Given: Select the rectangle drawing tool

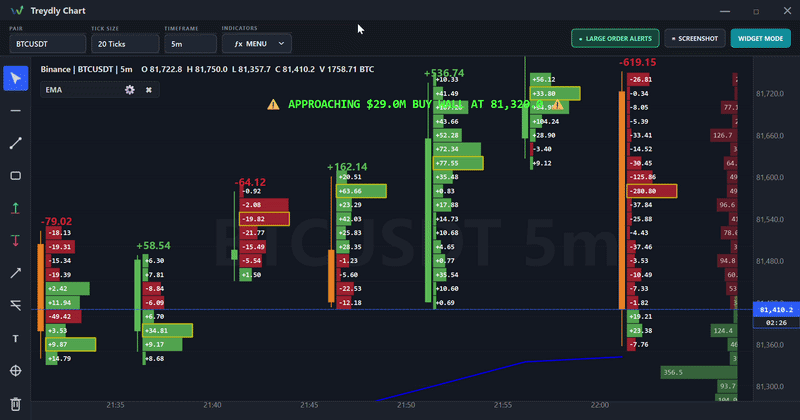Looking at the screenshot, I should [x=16, y=176].
